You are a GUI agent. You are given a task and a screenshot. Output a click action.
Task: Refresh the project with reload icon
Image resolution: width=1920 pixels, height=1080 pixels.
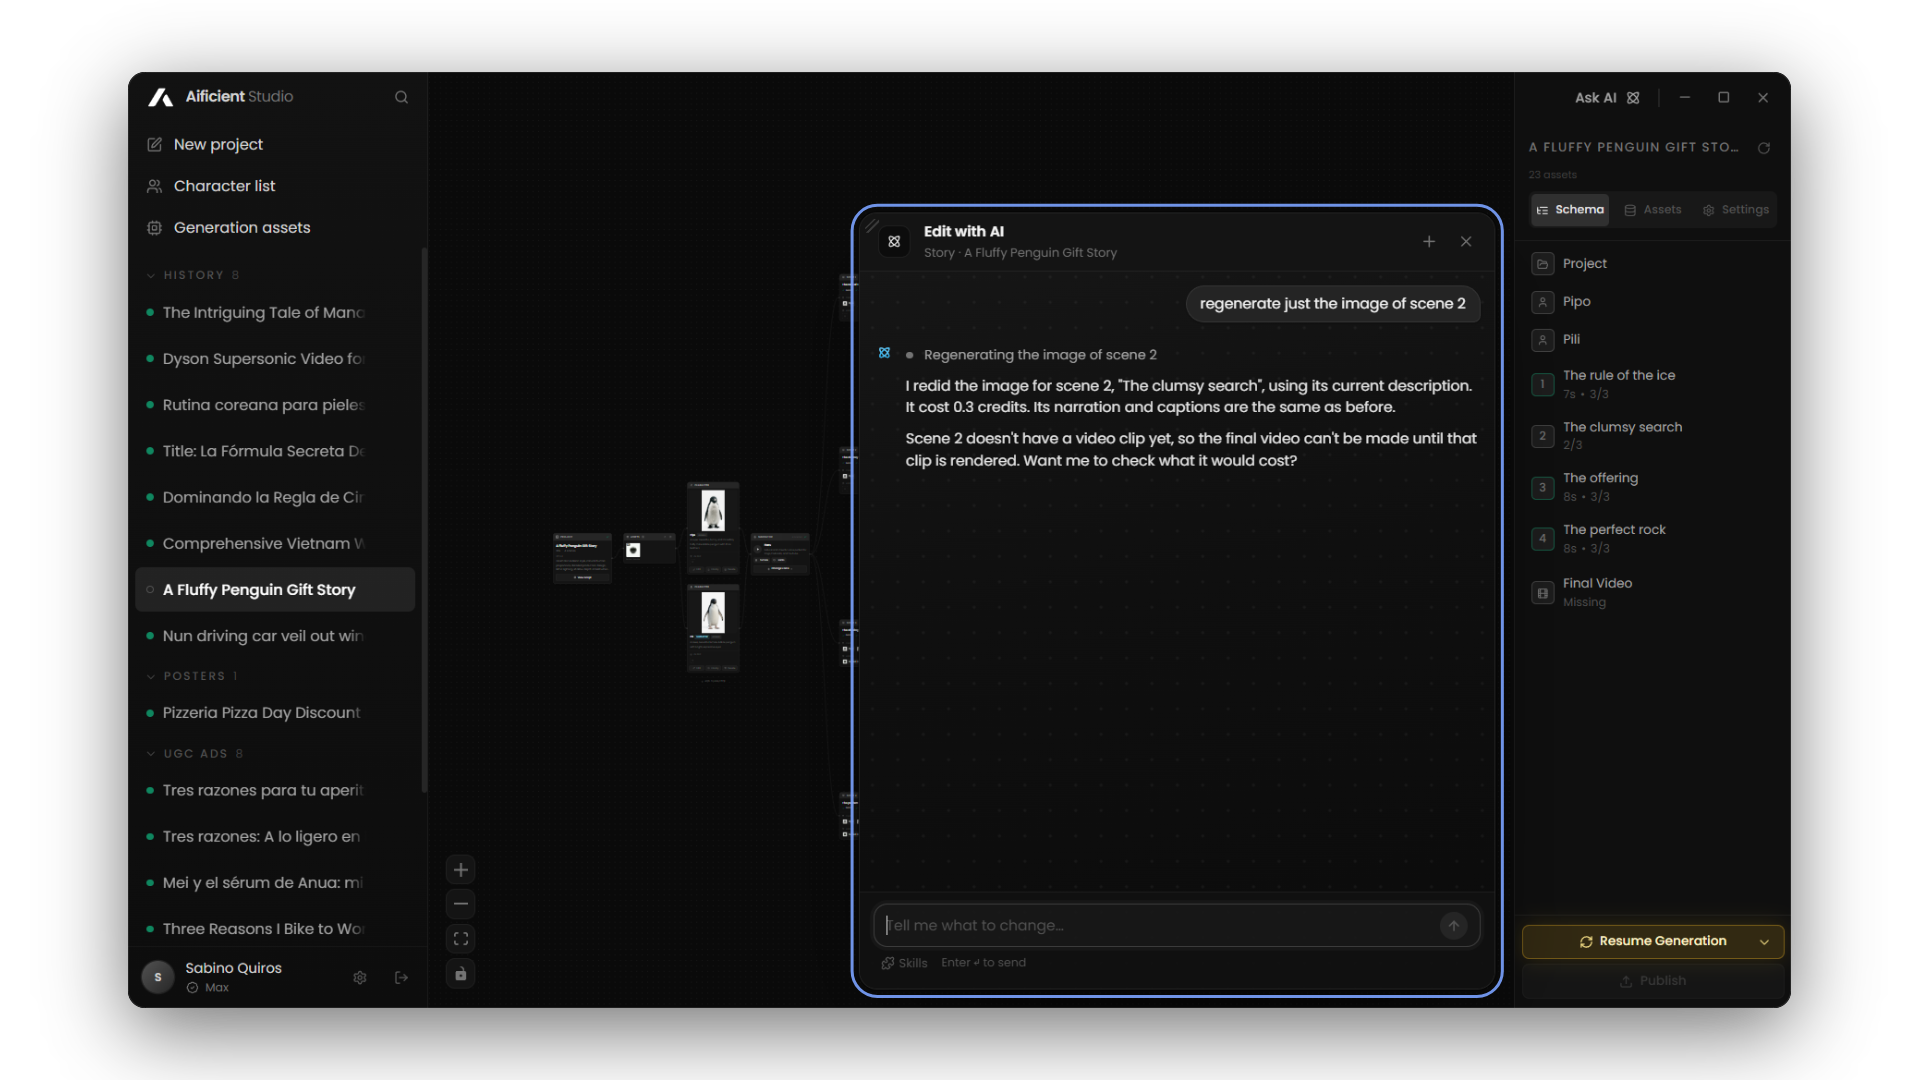pyautogui.click(x=1764, y=148)
